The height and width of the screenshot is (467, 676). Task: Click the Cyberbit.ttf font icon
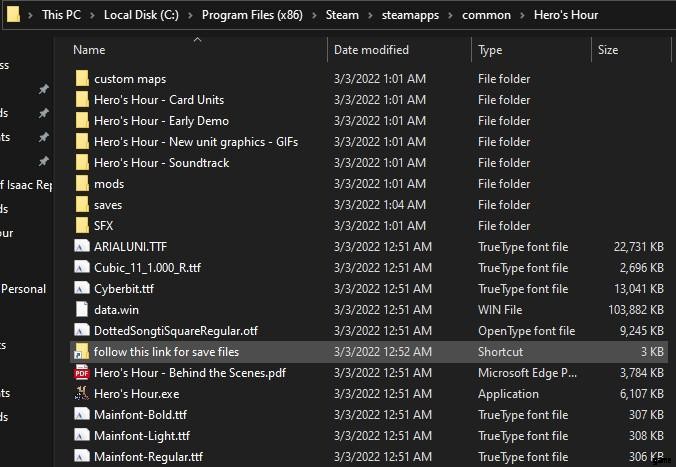82,289
